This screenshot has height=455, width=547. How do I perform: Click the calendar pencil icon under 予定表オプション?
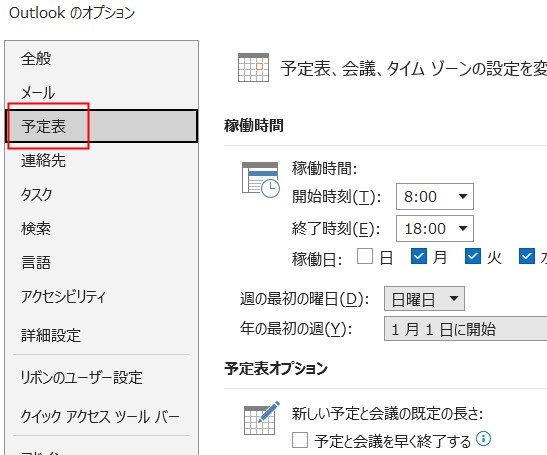pos(262,418)
